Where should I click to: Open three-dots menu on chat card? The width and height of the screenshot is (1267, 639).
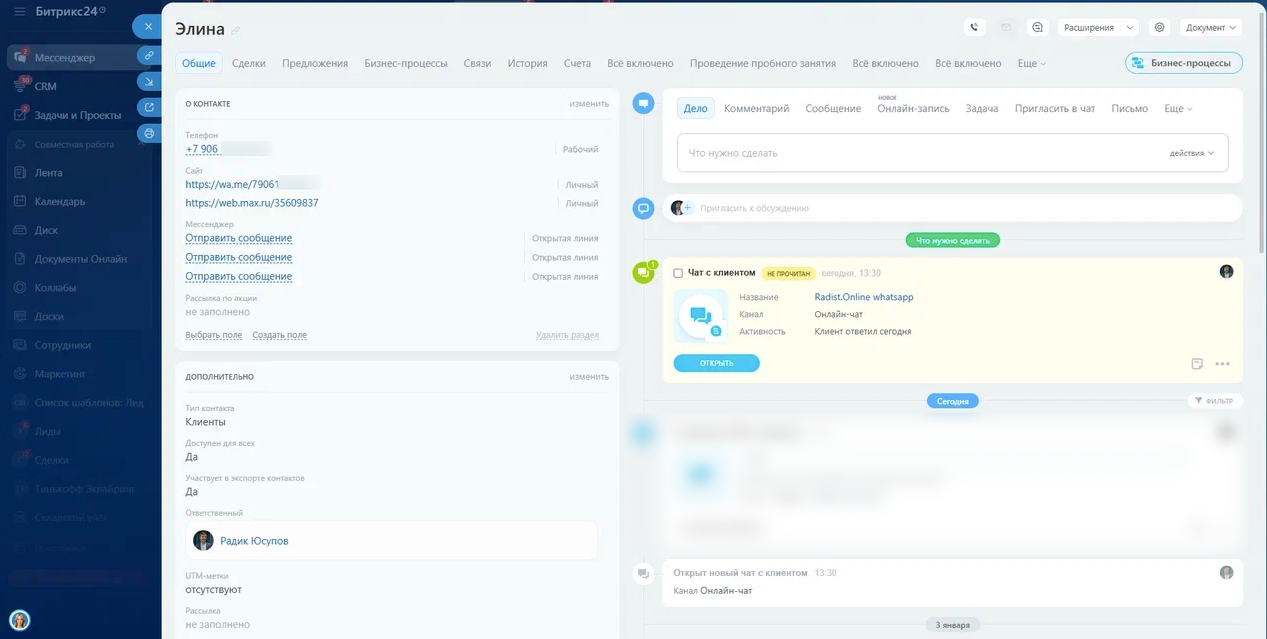point(1222,364)
